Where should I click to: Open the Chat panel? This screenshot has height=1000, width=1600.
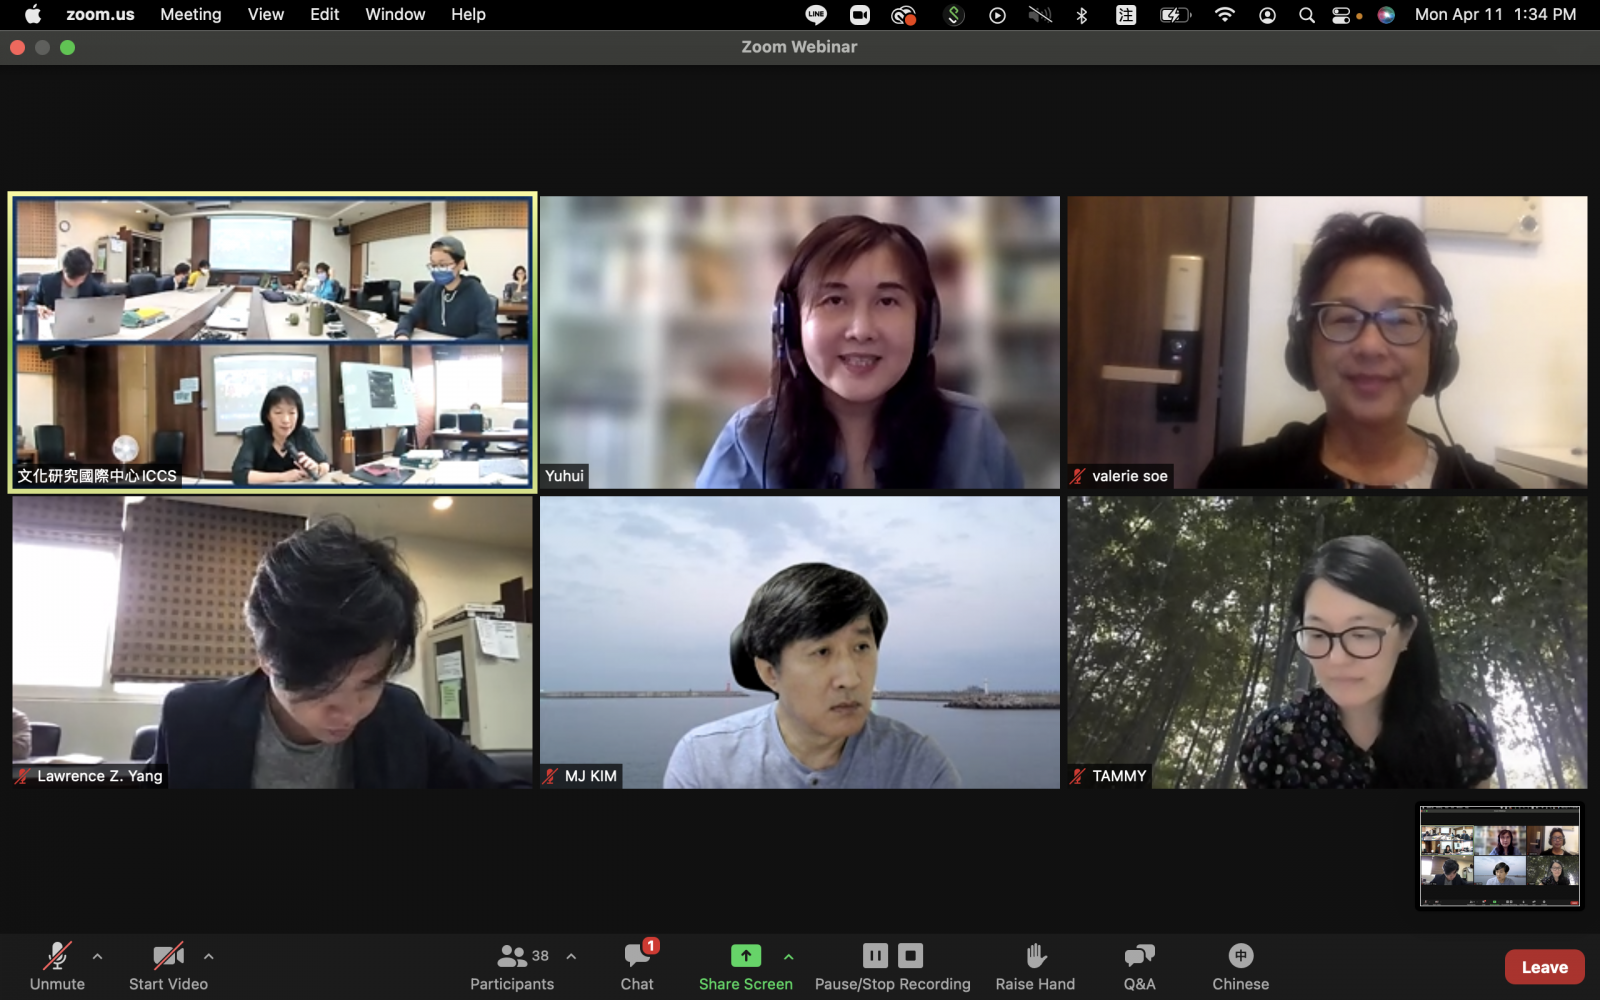click(x=637, y=967)
